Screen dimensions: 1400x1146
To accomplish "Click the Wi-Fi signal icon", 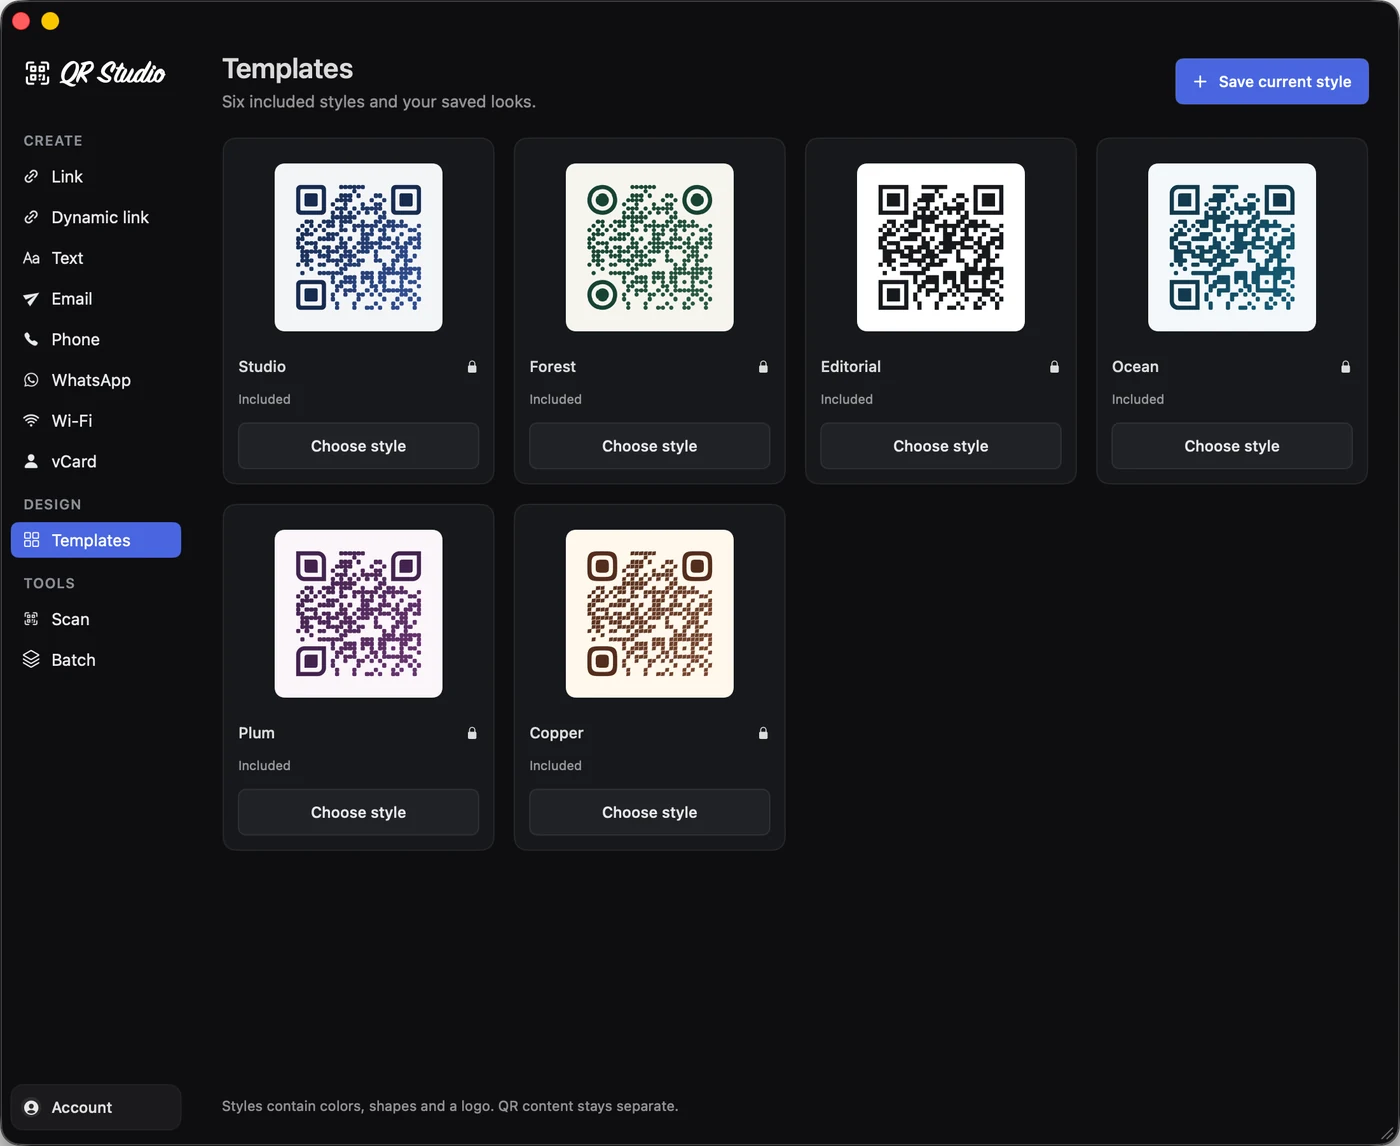I will coord(31,421).
